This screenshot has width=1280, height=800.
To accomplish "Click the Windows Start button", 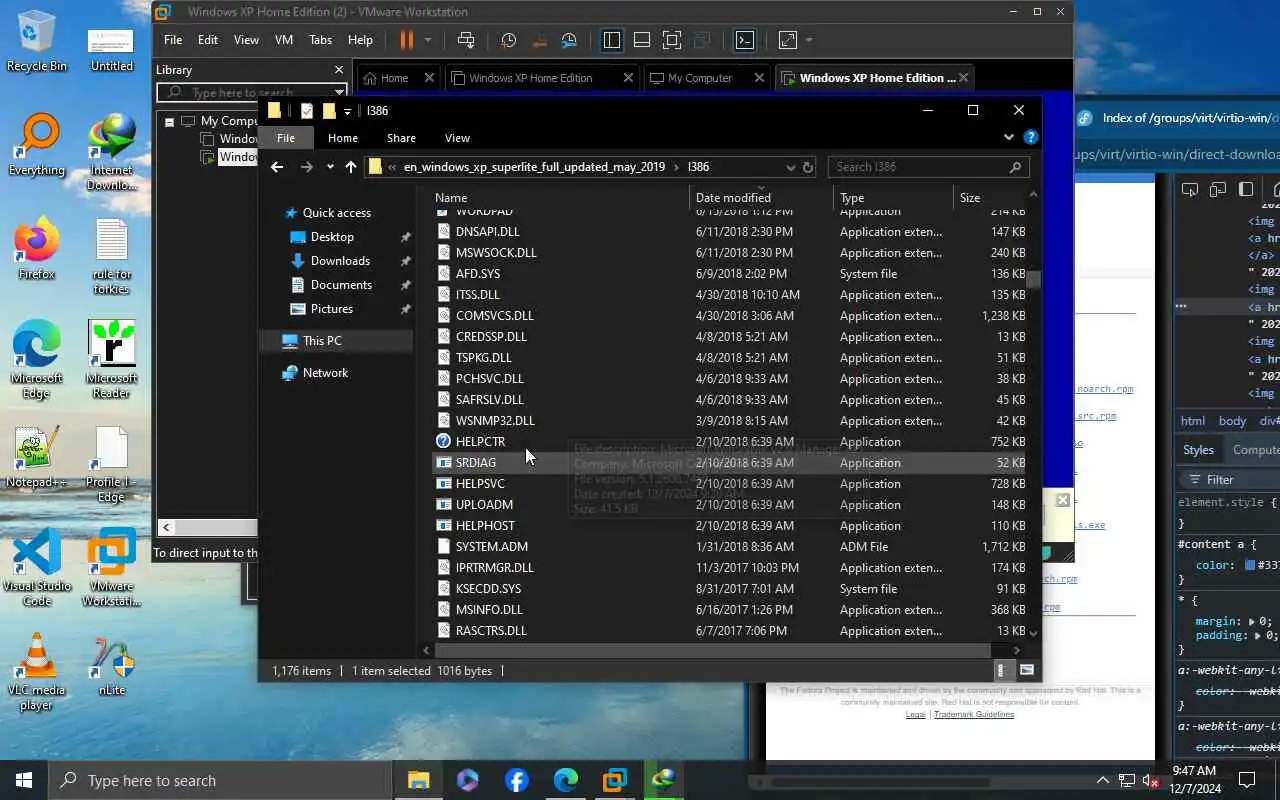I will point(24,780).
